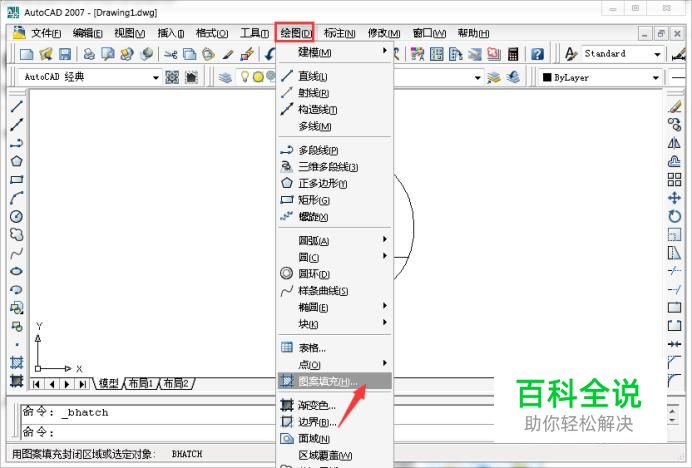Select the Move tool in right toolbar
The width and height of the screenshot is (692, 468).
click(x=674, y=198)
